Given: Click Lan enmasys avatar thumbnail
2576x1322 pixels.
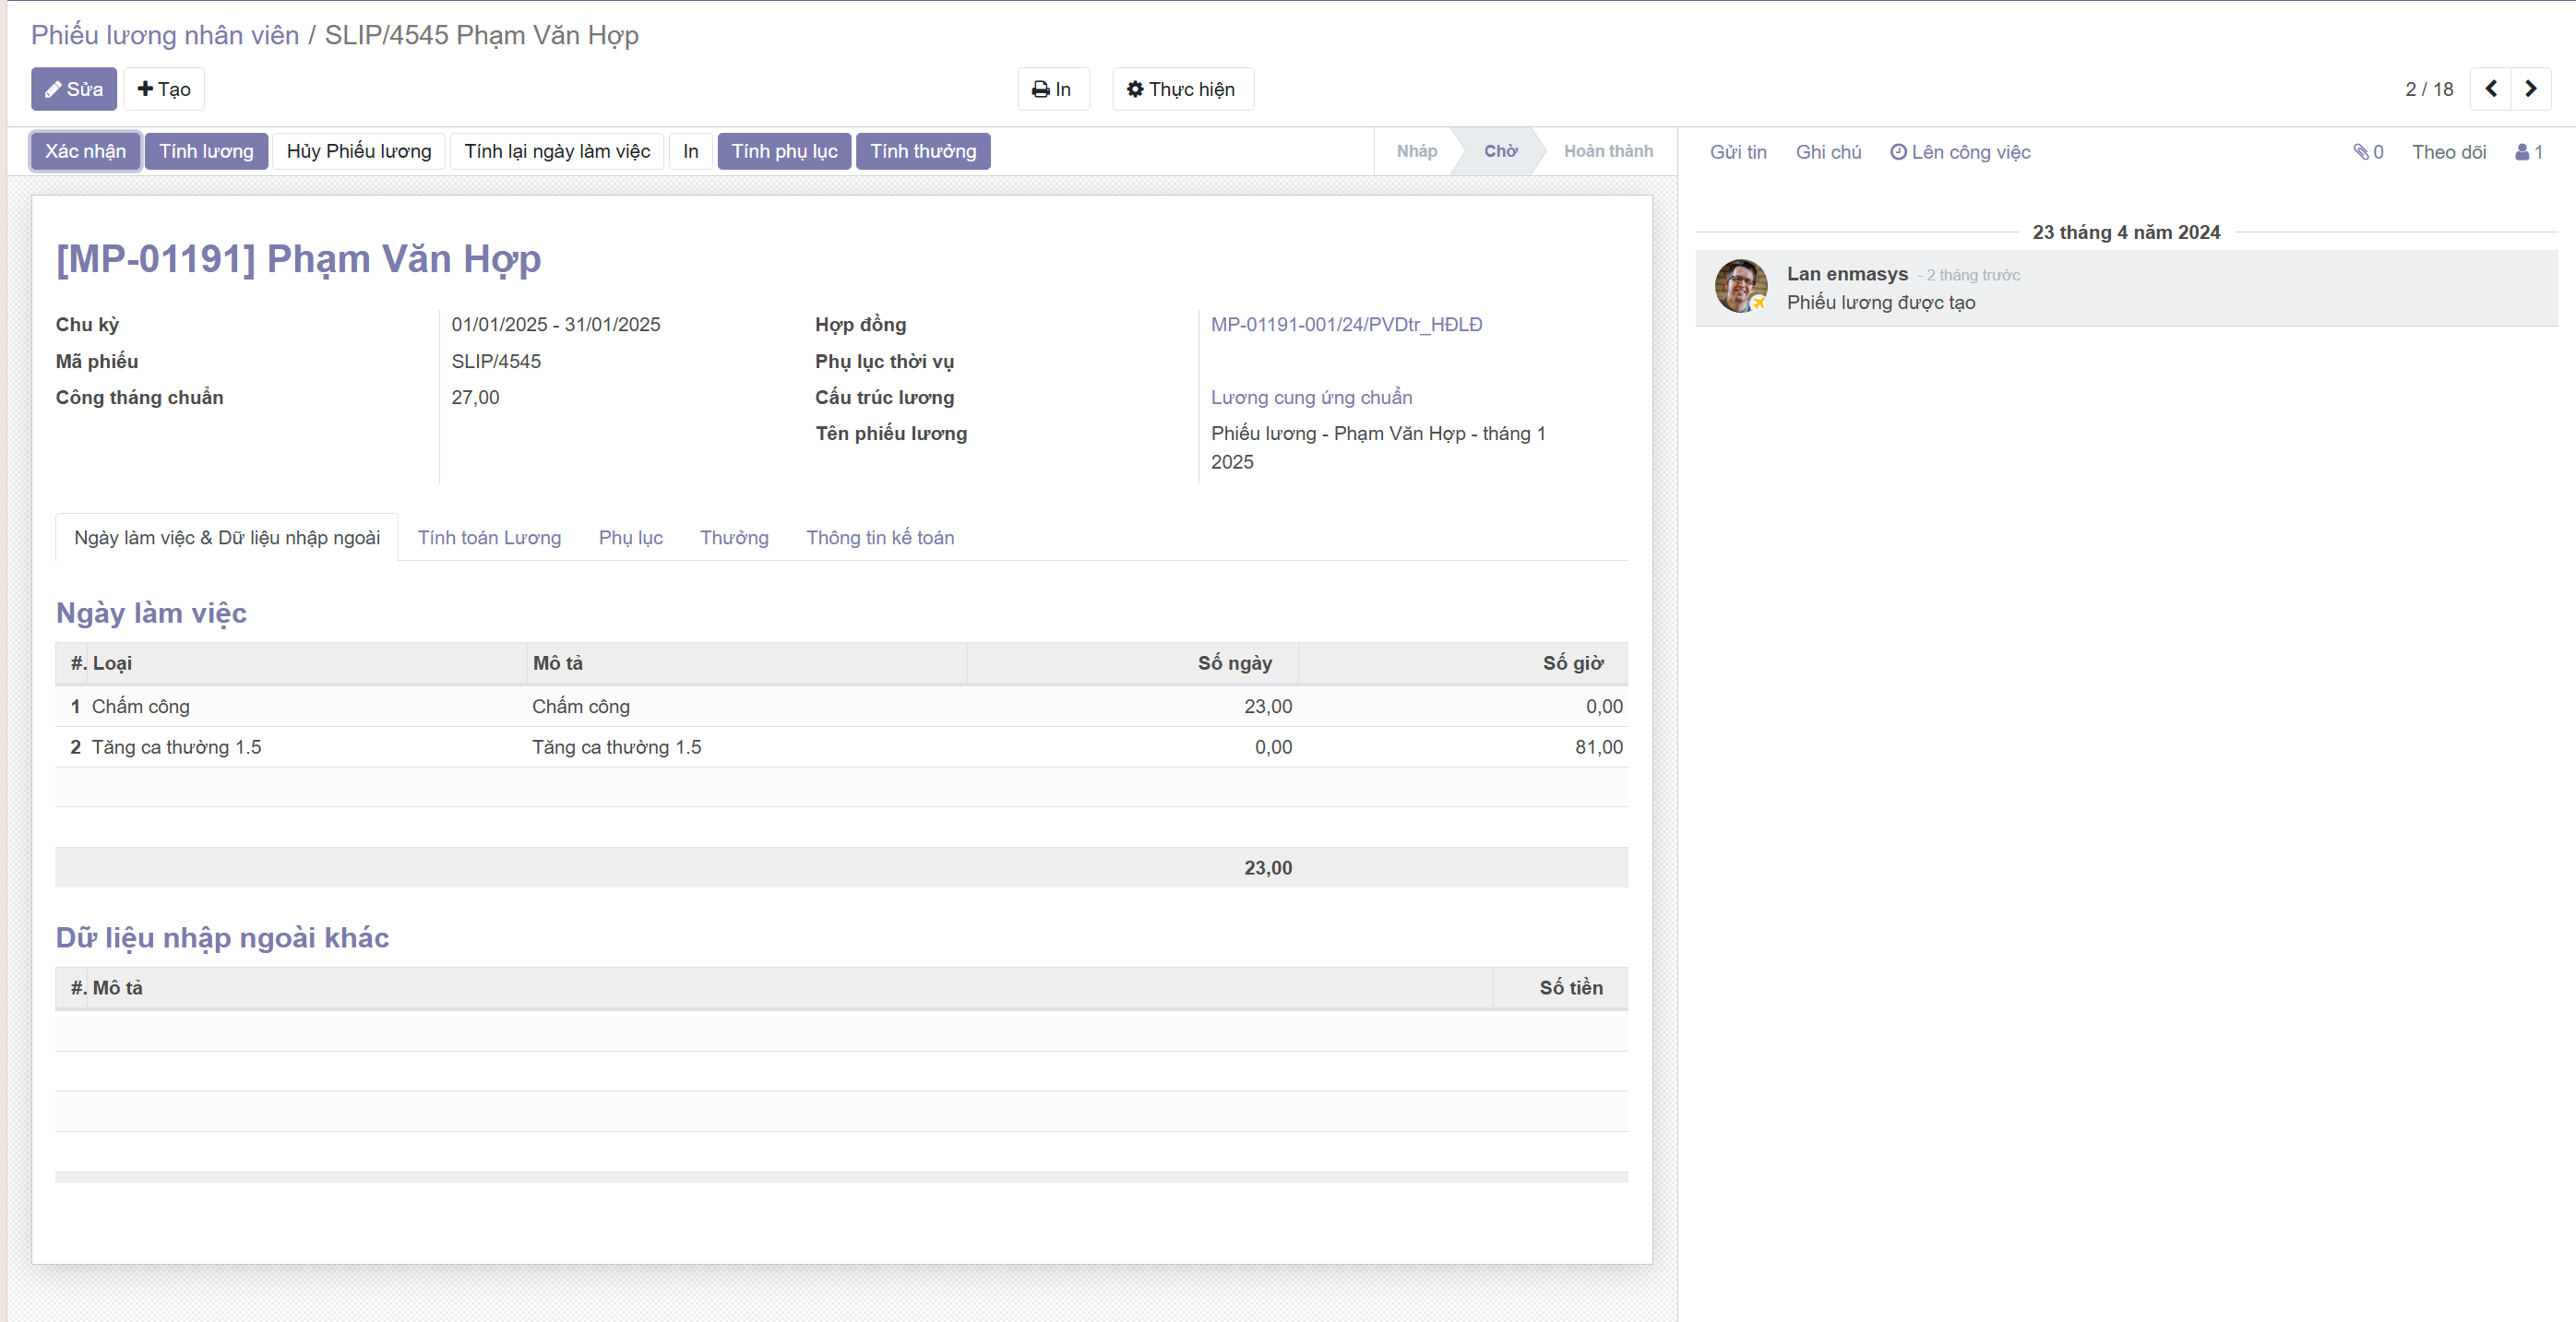Looking at the screenshot, I should click(1740, 286).
